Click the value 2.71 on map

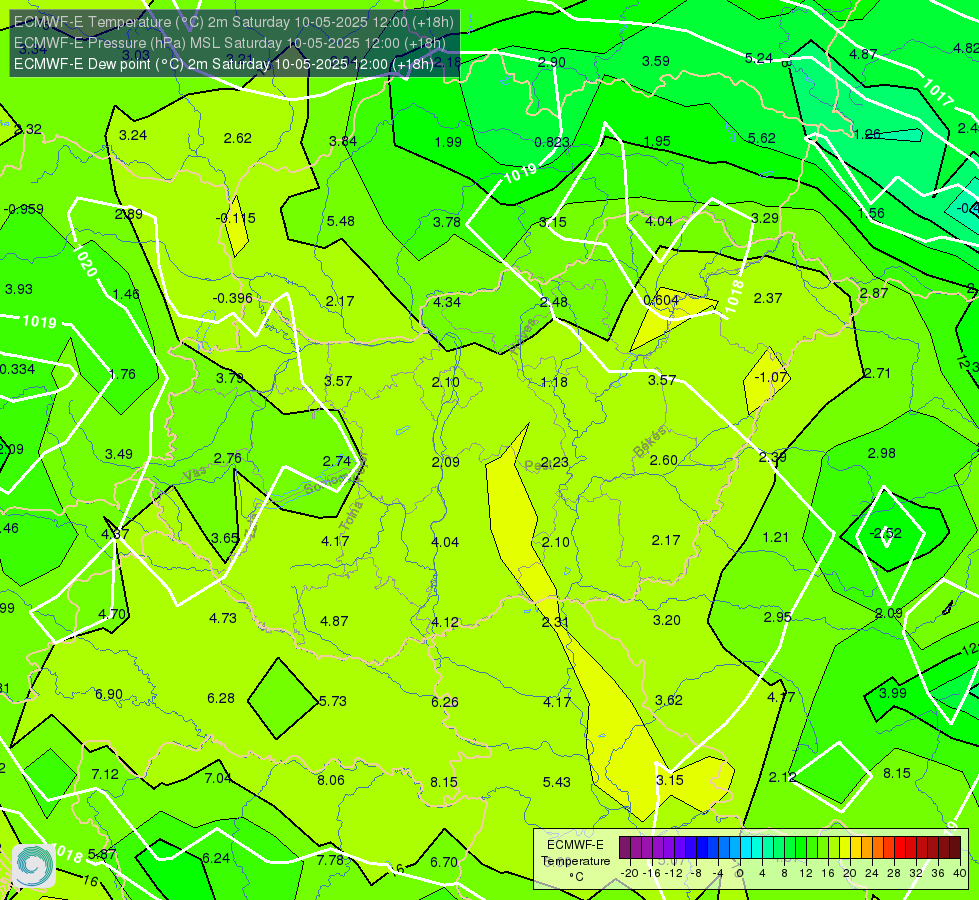[877, 373]
